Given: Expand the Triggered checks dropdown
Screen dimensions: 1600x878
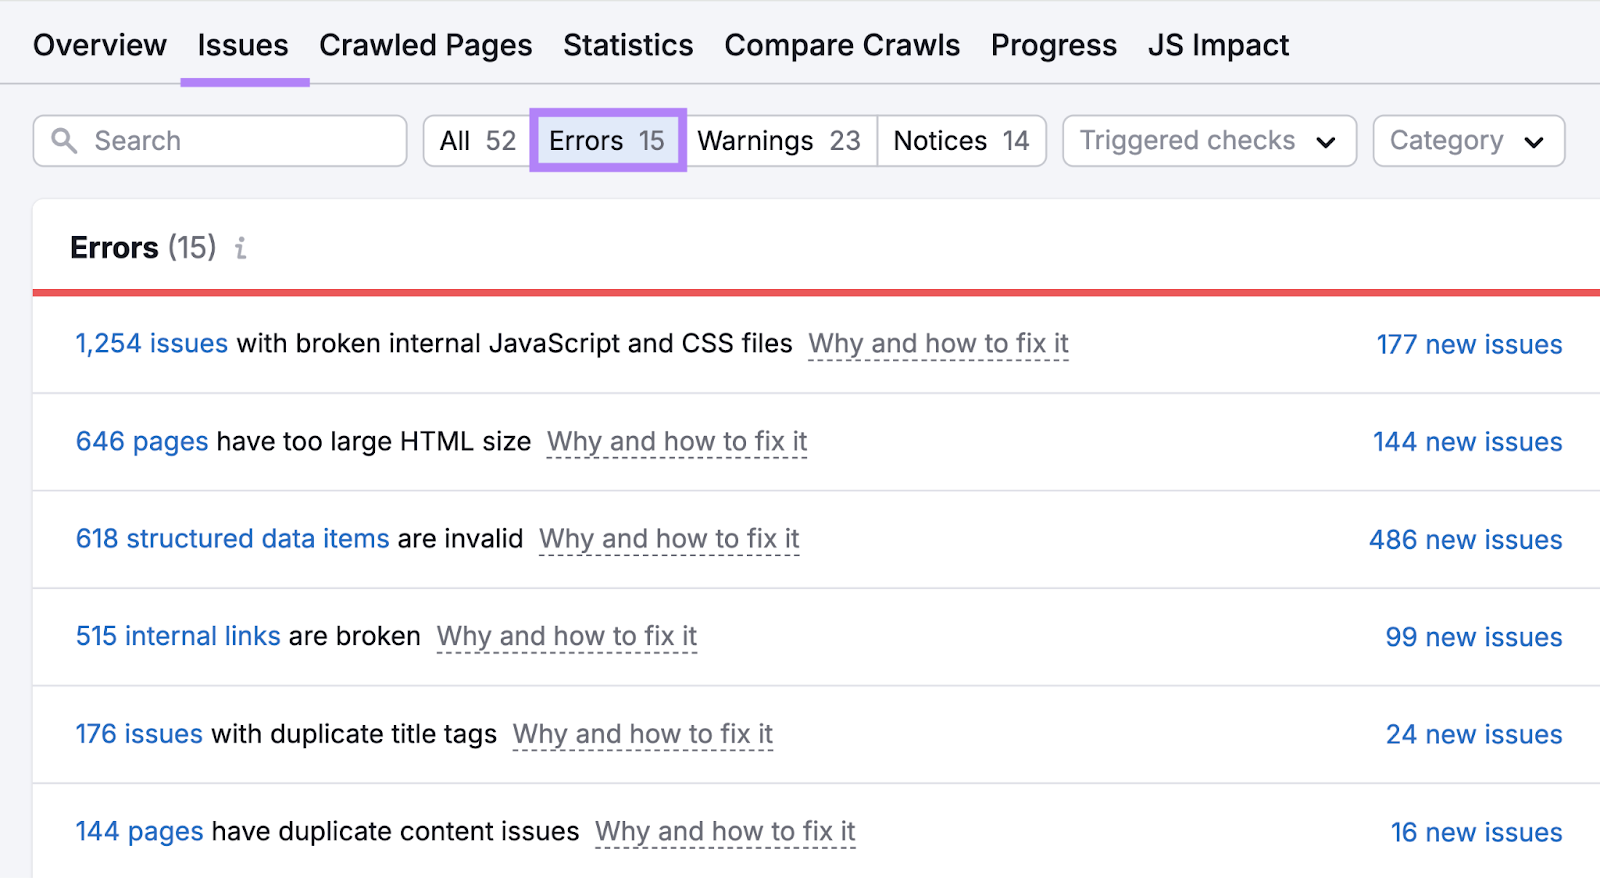Looking at the screenshot, I should (x=1208, y=141).
